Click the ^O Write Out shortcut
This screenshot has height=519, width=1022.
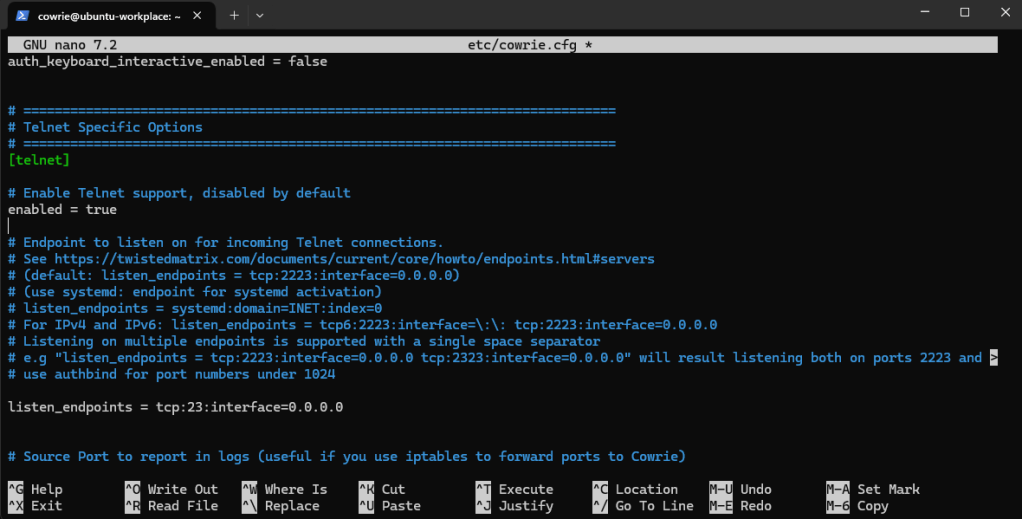170,489
